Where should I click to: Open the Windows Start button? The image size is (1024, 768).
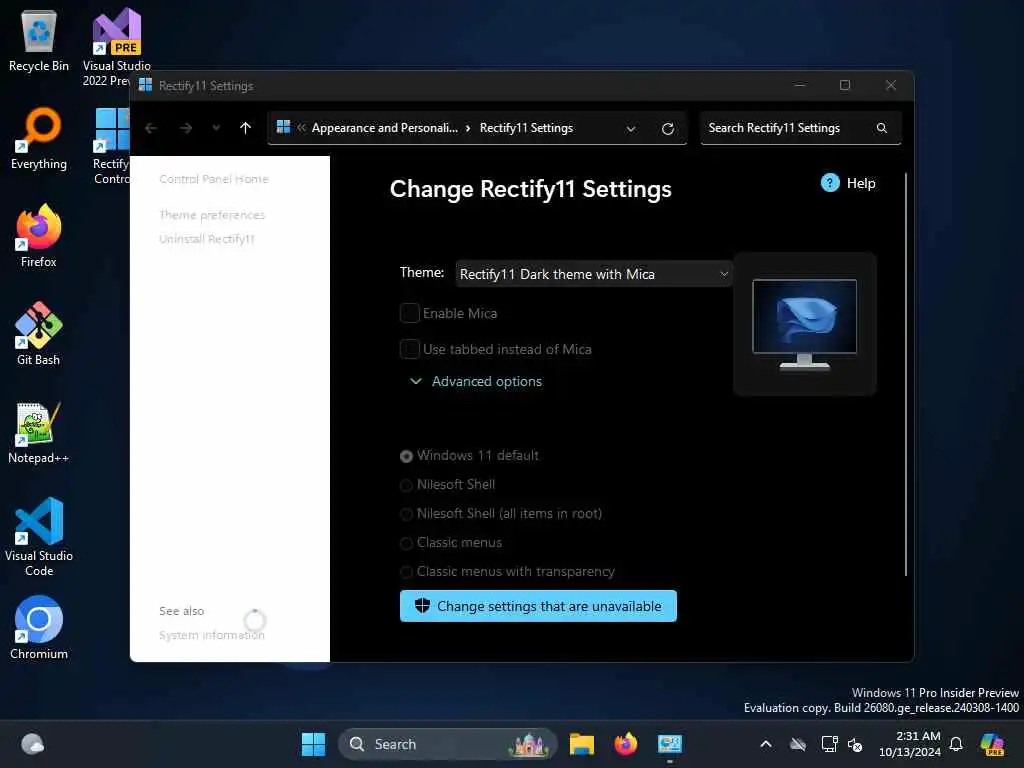click(x=313, y=744)
